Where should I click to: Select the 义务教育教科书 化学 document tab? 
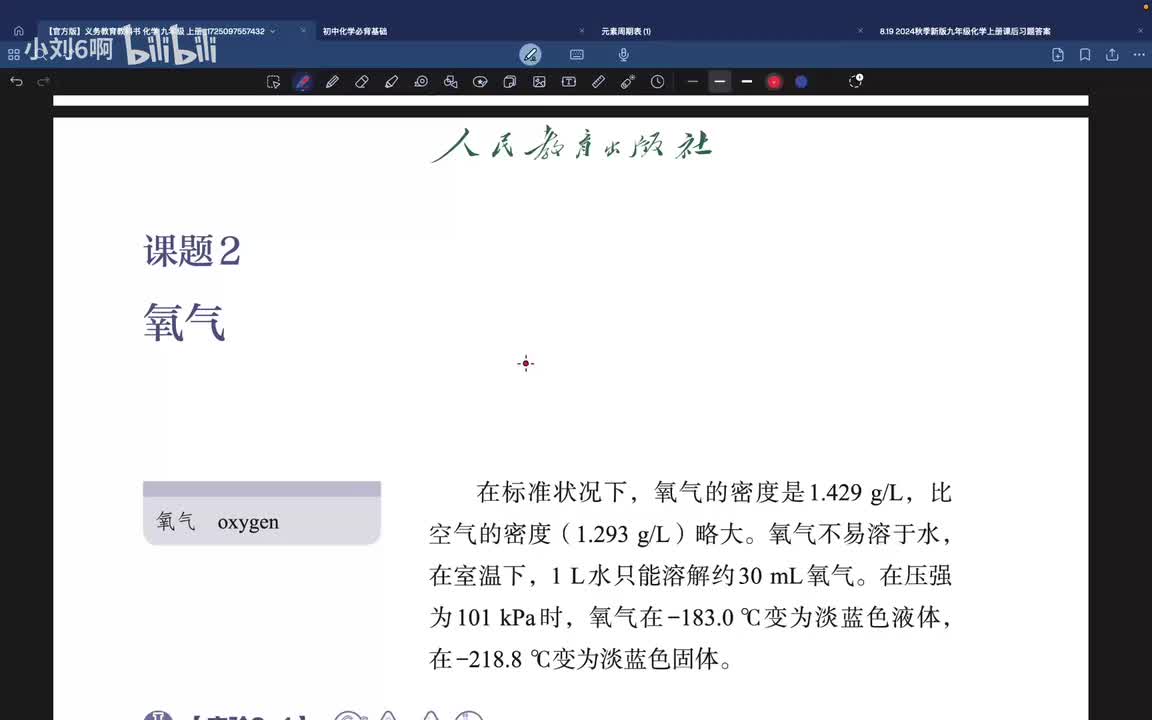click(x=156, y=31)
